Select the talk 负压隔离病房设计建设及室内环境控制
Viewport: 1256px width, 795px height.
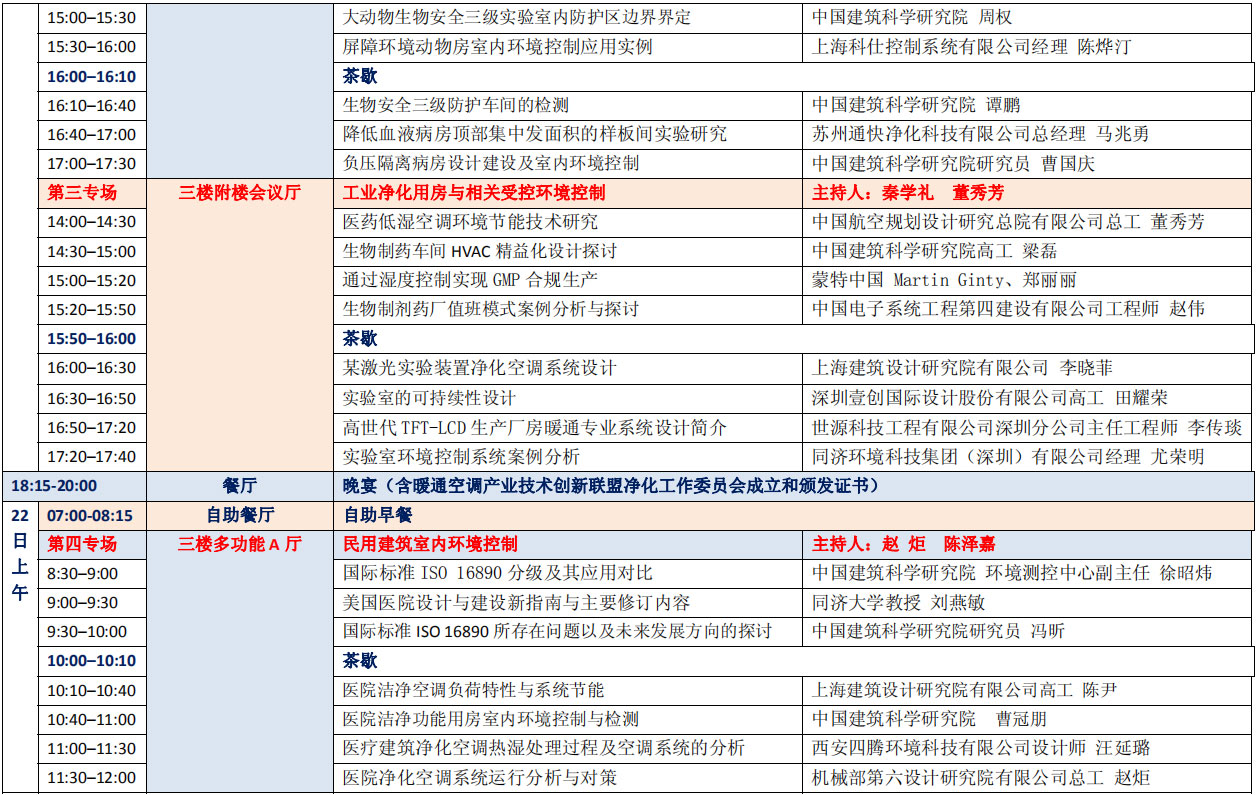click(491, 163)
